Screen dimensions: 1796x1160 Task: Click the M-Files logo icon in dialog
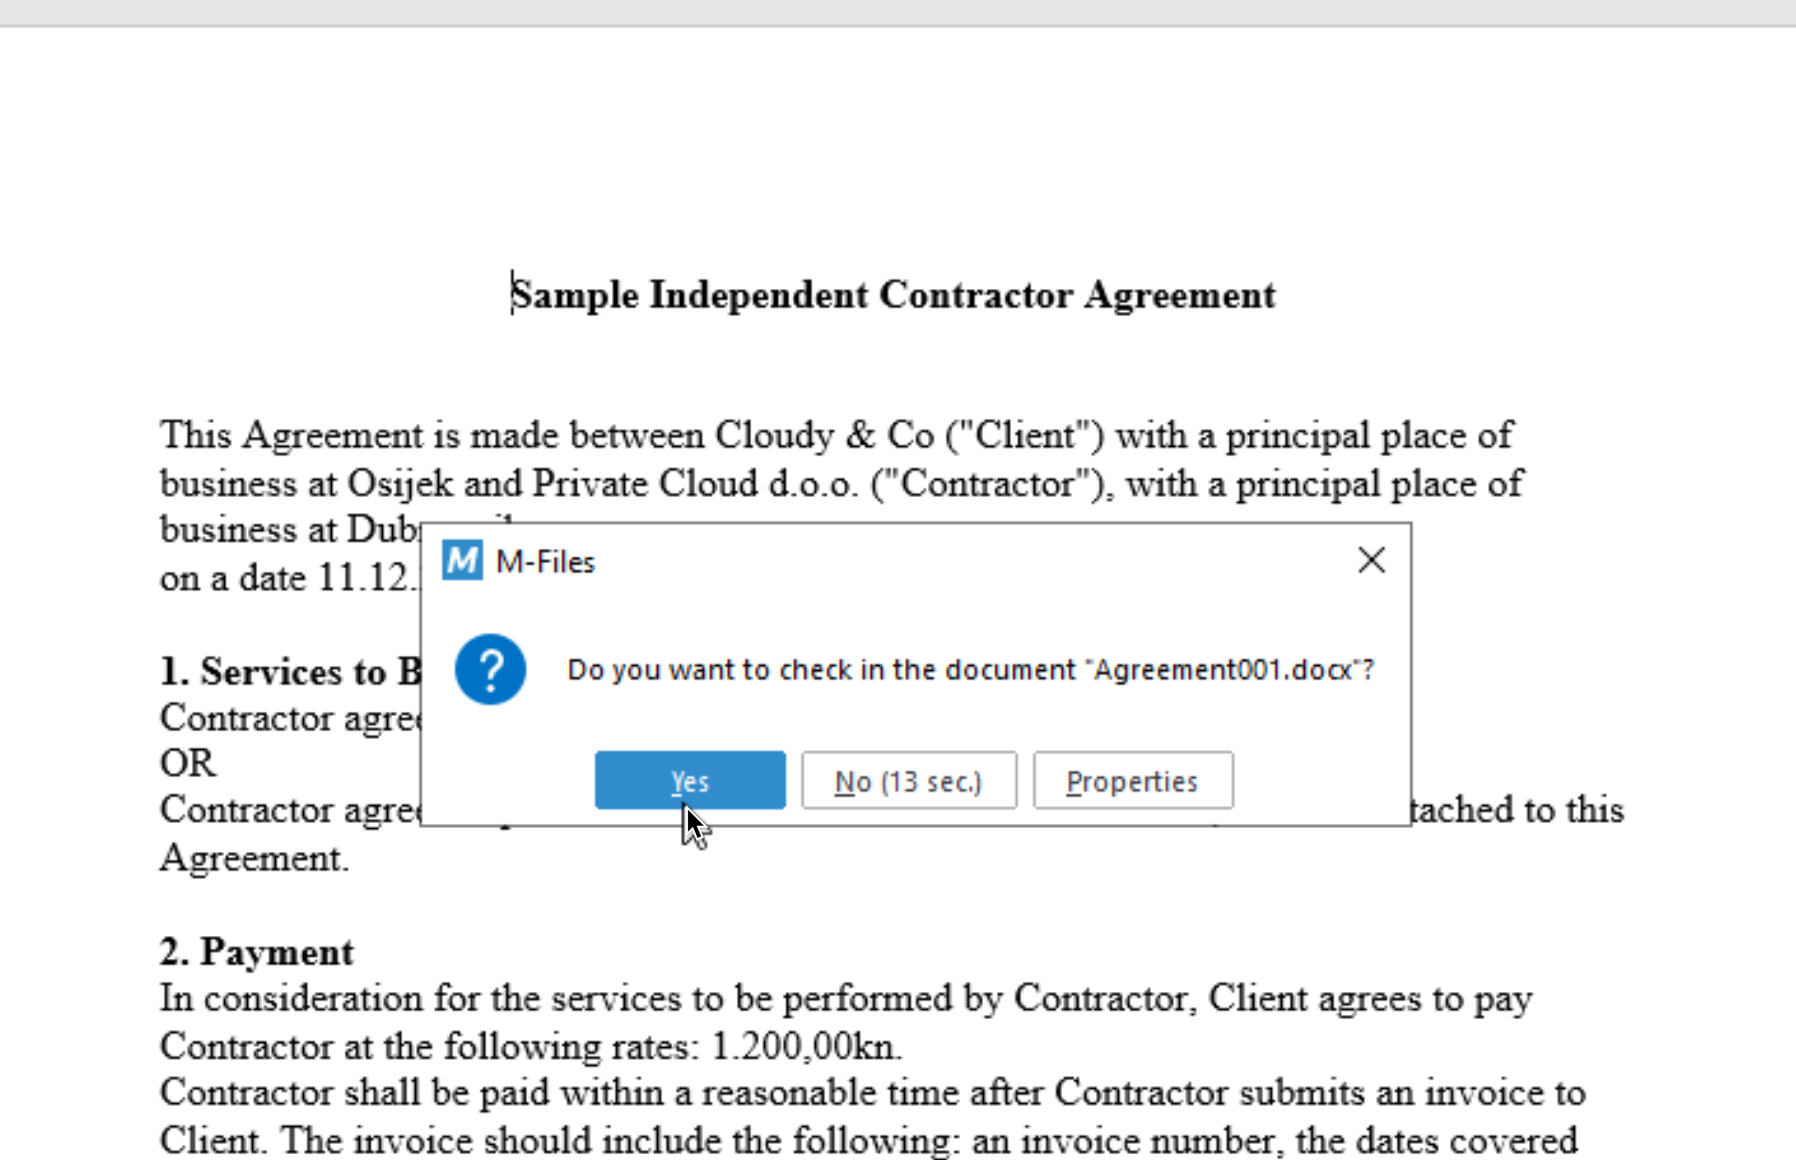click(x=462, y=561)
